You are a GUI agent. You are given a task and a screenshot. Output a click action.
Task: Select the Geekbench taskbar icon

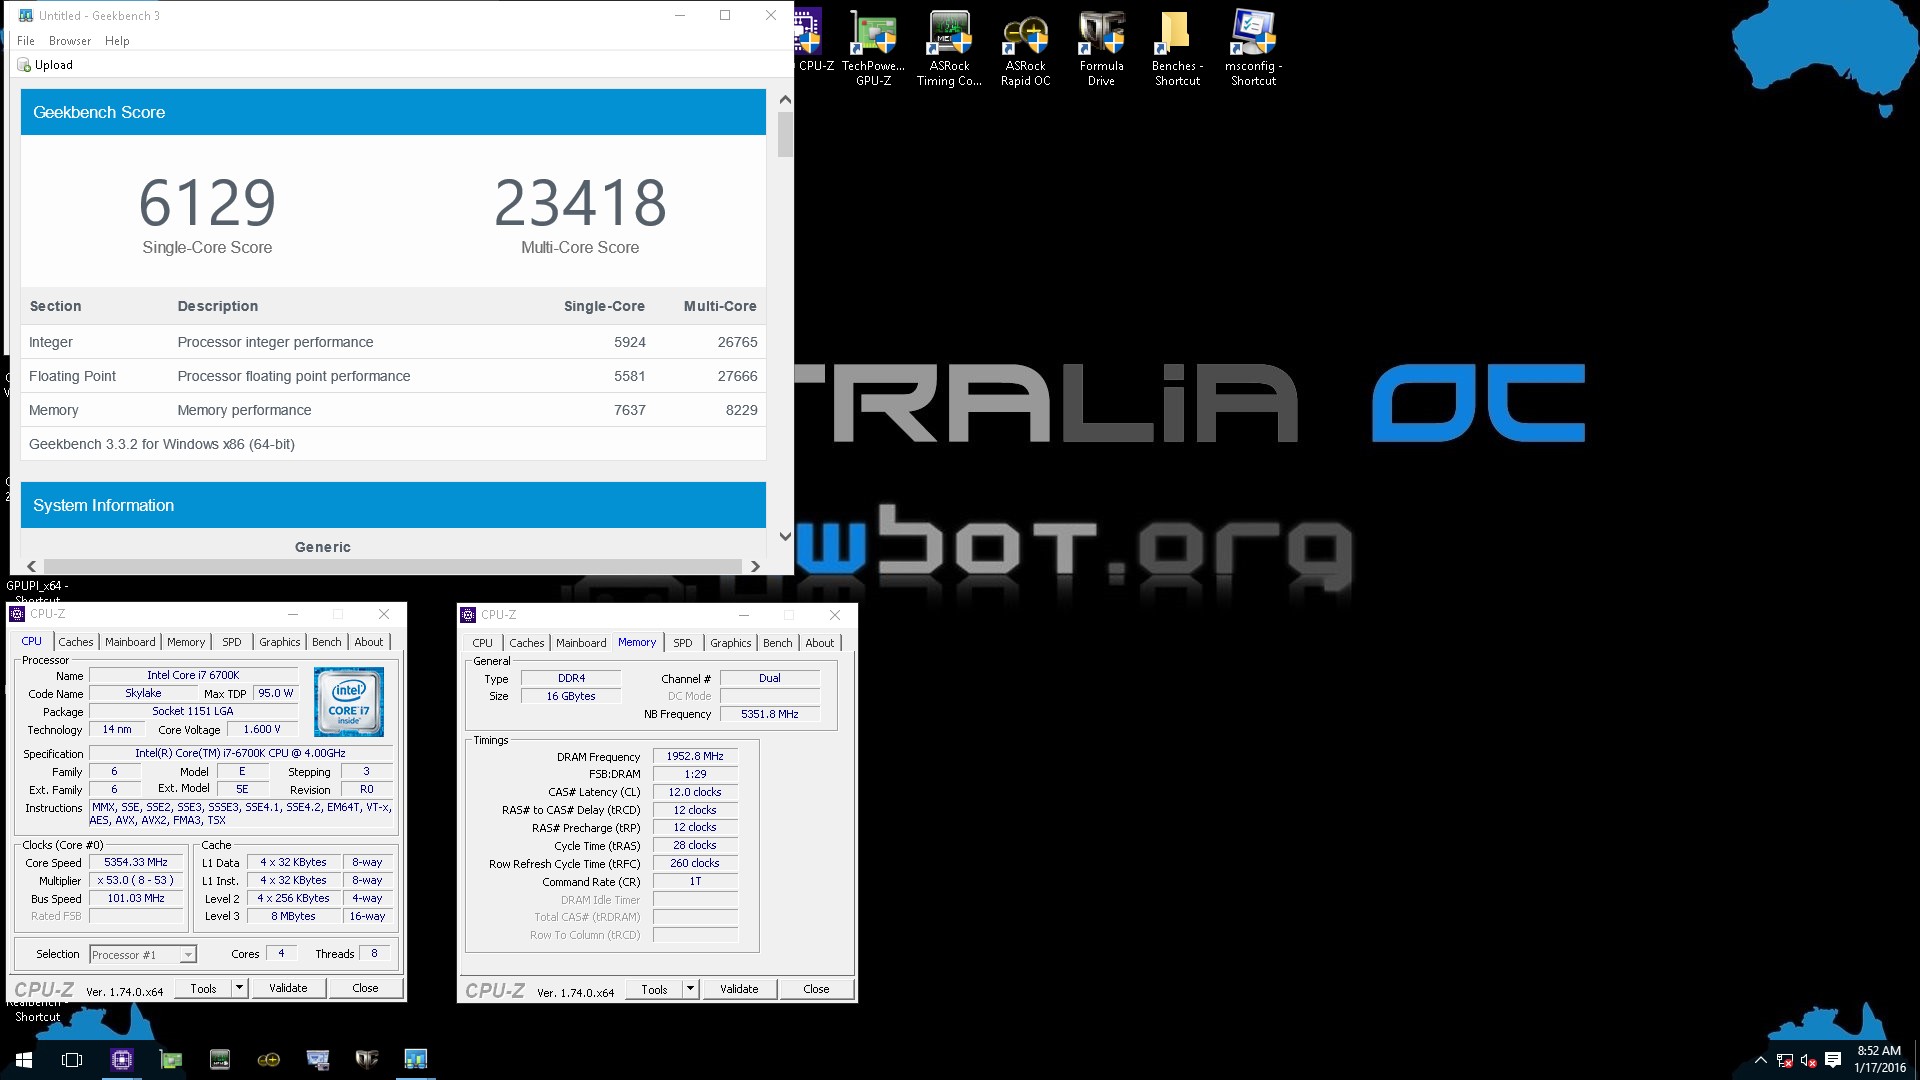click(416, 1059)
